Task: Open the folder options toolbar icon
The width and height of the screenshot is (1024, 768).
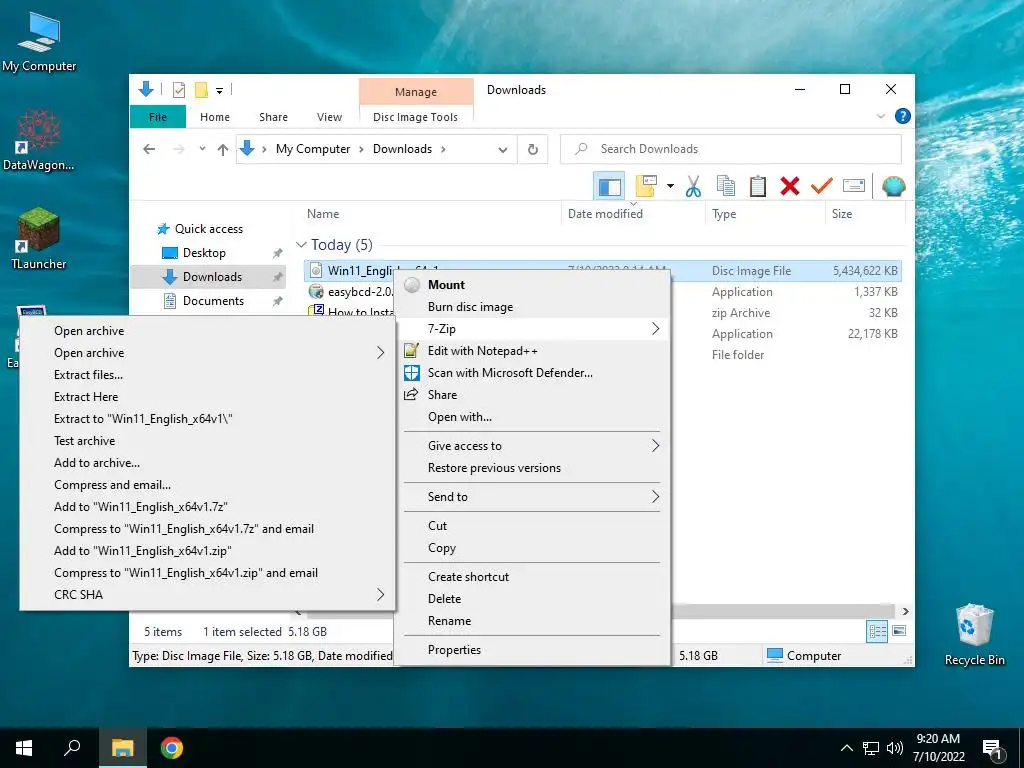Action: click(646, 186)
